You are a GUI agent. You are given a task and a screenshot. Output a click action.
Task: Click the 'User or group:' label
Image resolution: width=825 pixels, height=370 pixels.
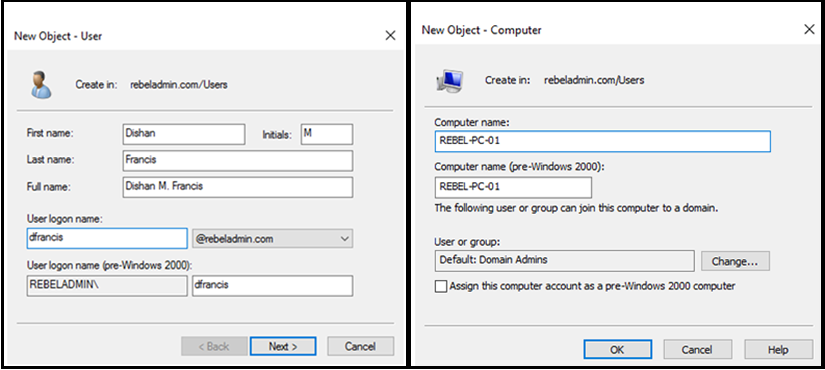(x=467, y=242)
